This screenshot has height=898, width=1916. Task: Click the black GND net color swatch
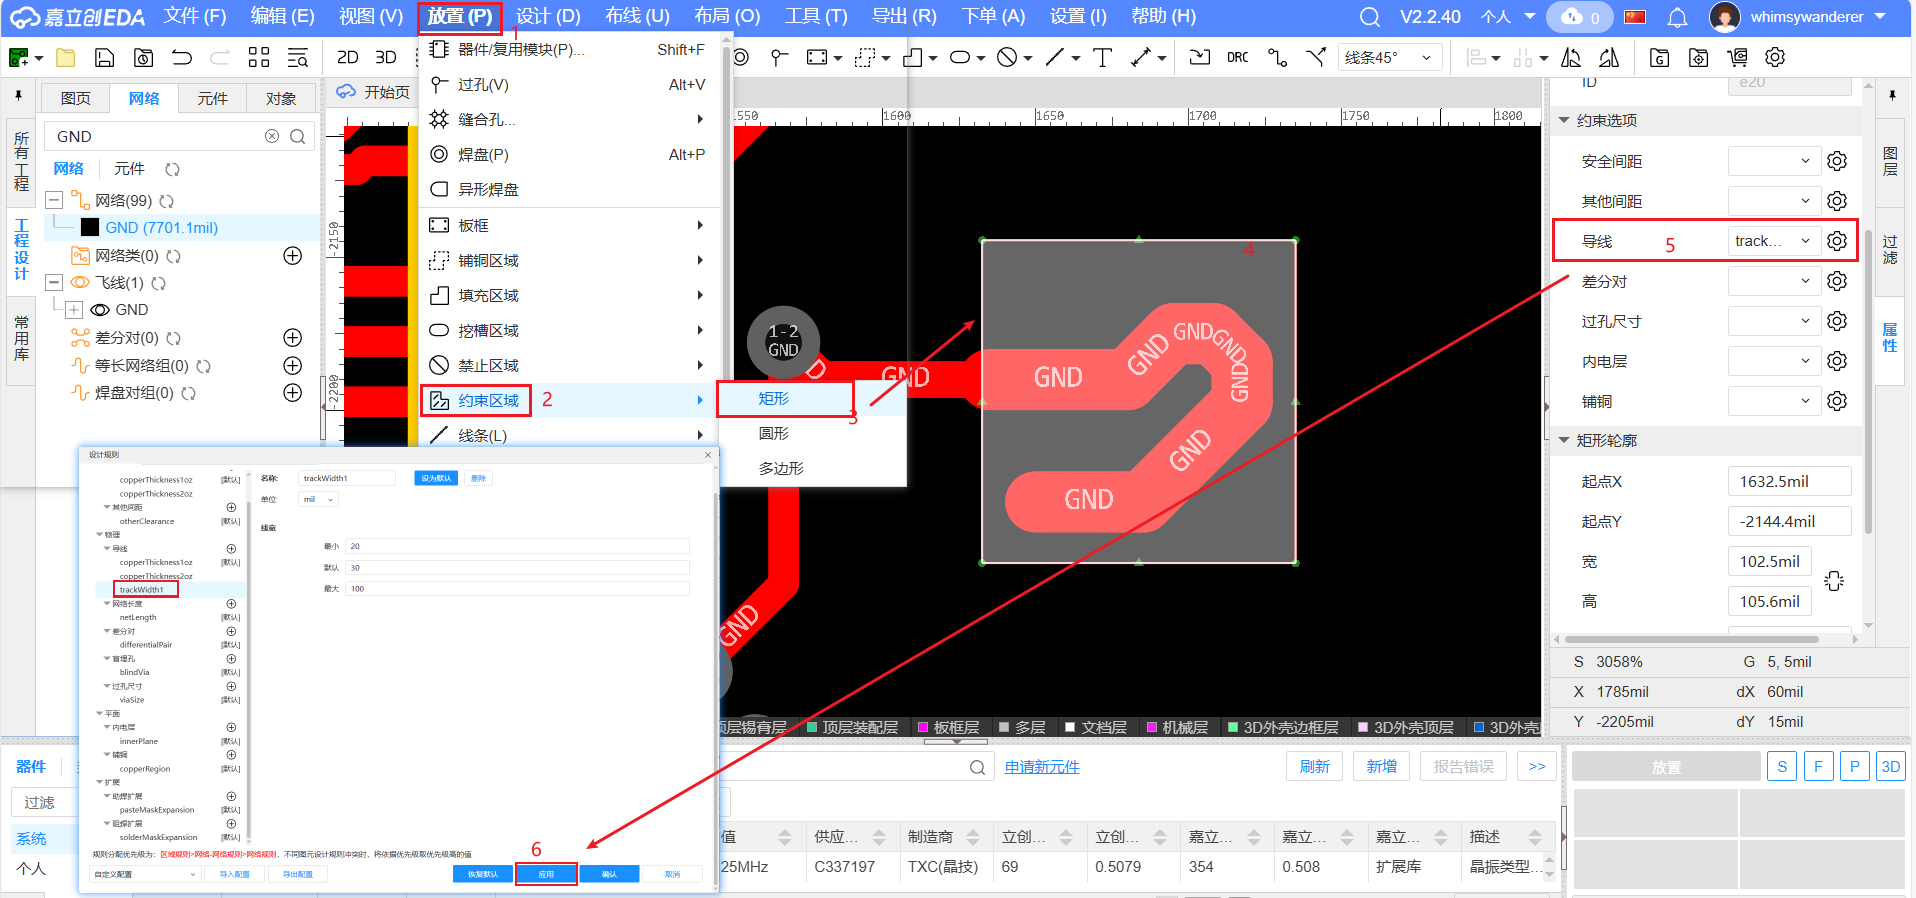[90, 228]
